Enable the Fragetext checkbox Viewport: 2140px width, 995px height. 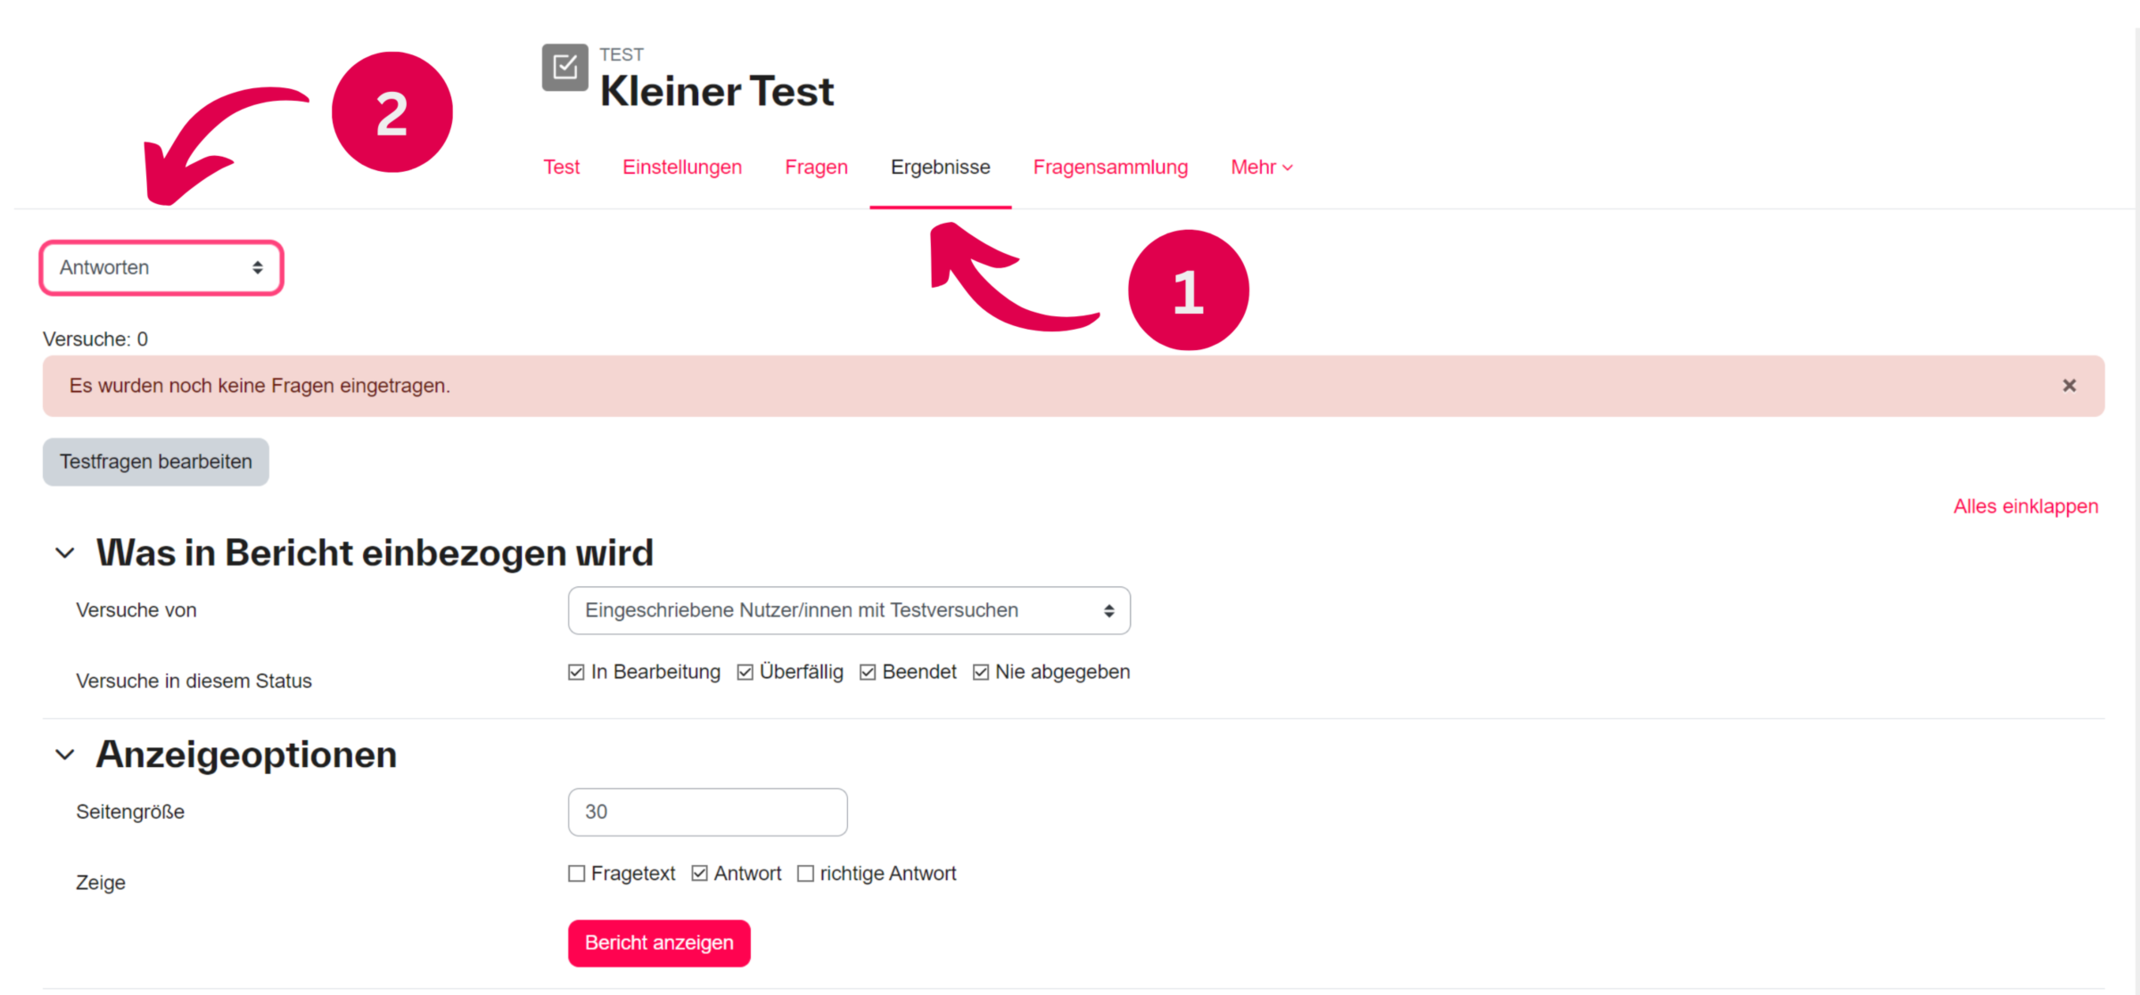point(577,874)
